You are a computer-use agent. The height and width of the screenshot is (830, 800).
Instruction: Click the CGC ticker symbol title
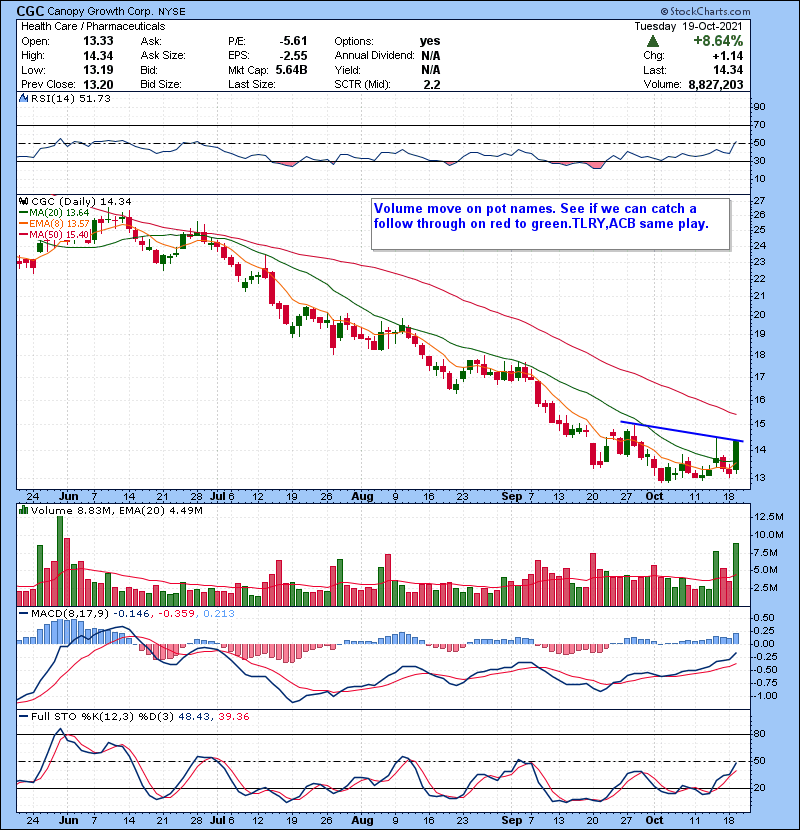tap(30, 11)
